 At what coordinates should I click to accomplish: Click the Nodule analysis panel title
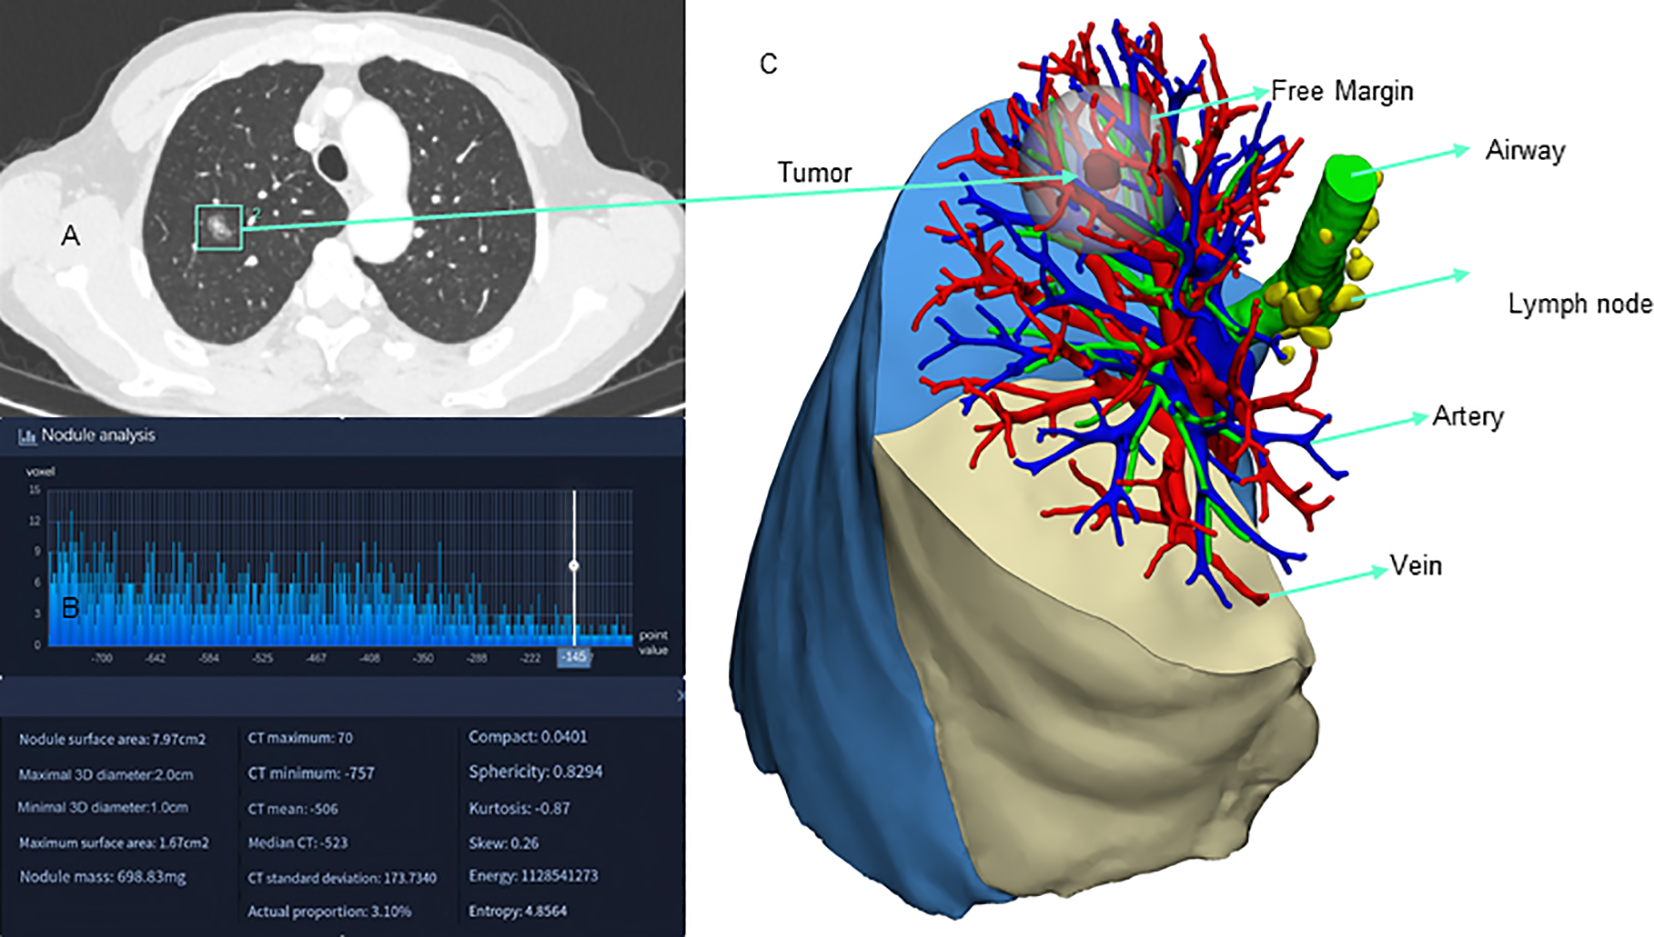98,436
